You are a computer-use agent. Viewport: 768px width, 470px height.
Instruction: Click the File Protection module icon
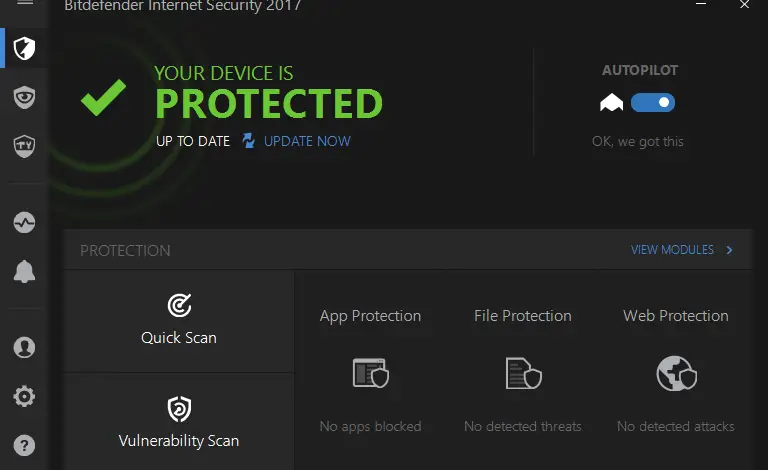523,373
